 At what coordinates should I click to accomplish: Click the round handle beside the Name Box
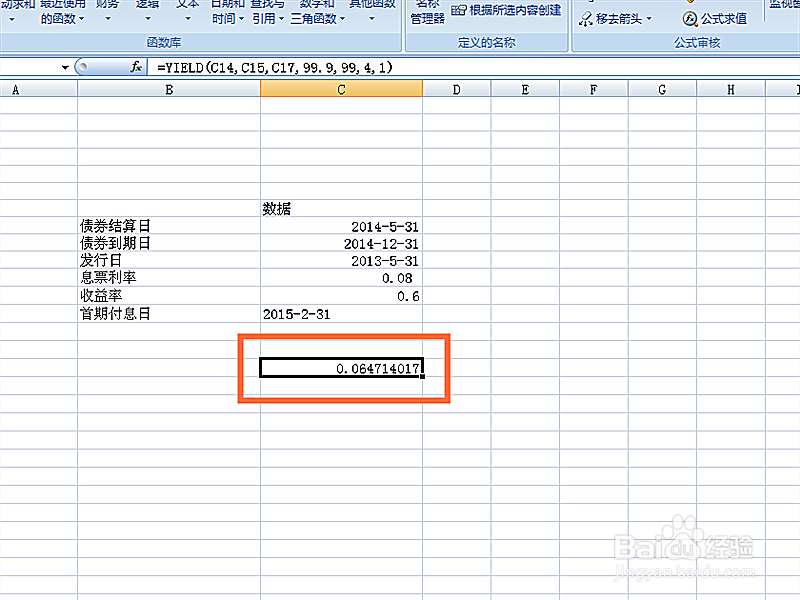pyautogui.click(x=83, y=67)
